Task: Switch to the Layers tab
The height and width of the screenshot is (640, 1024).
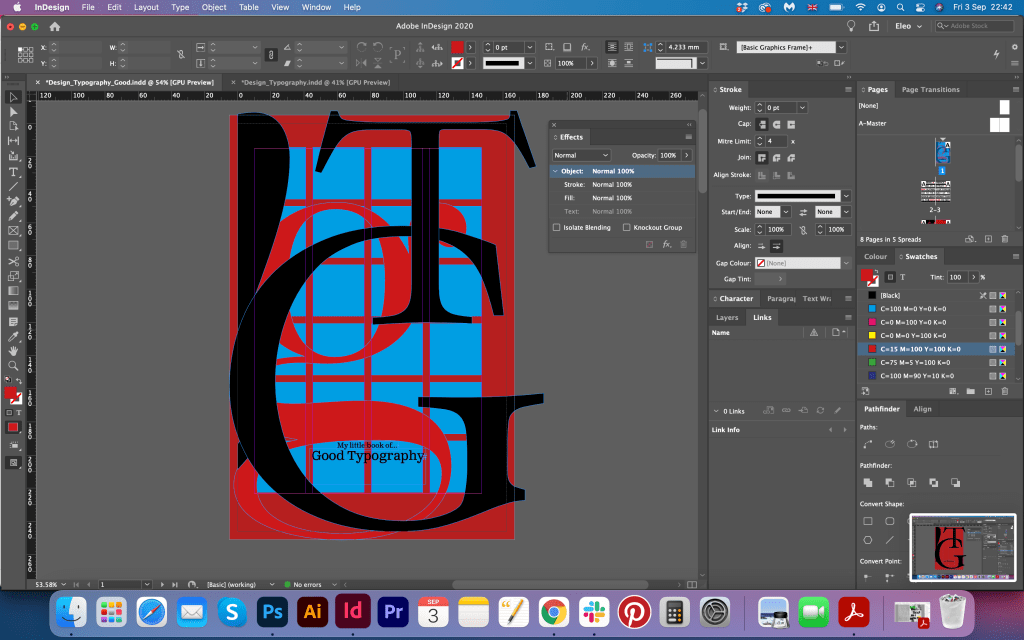Action: [x=727, y=317]
